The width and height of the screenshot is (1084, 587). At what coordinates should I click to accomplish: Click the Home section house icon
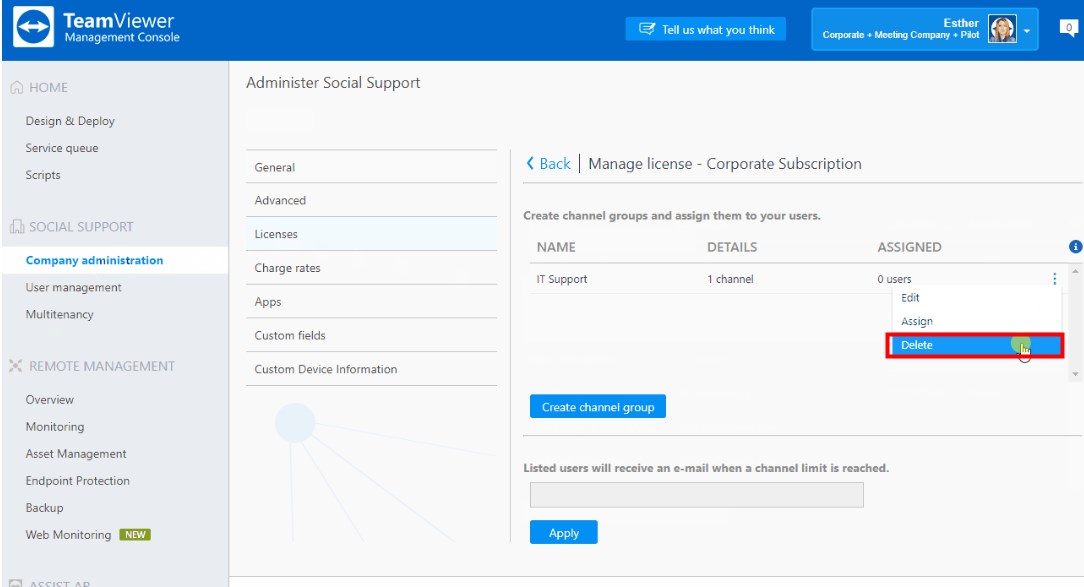[x=16, y=88]
